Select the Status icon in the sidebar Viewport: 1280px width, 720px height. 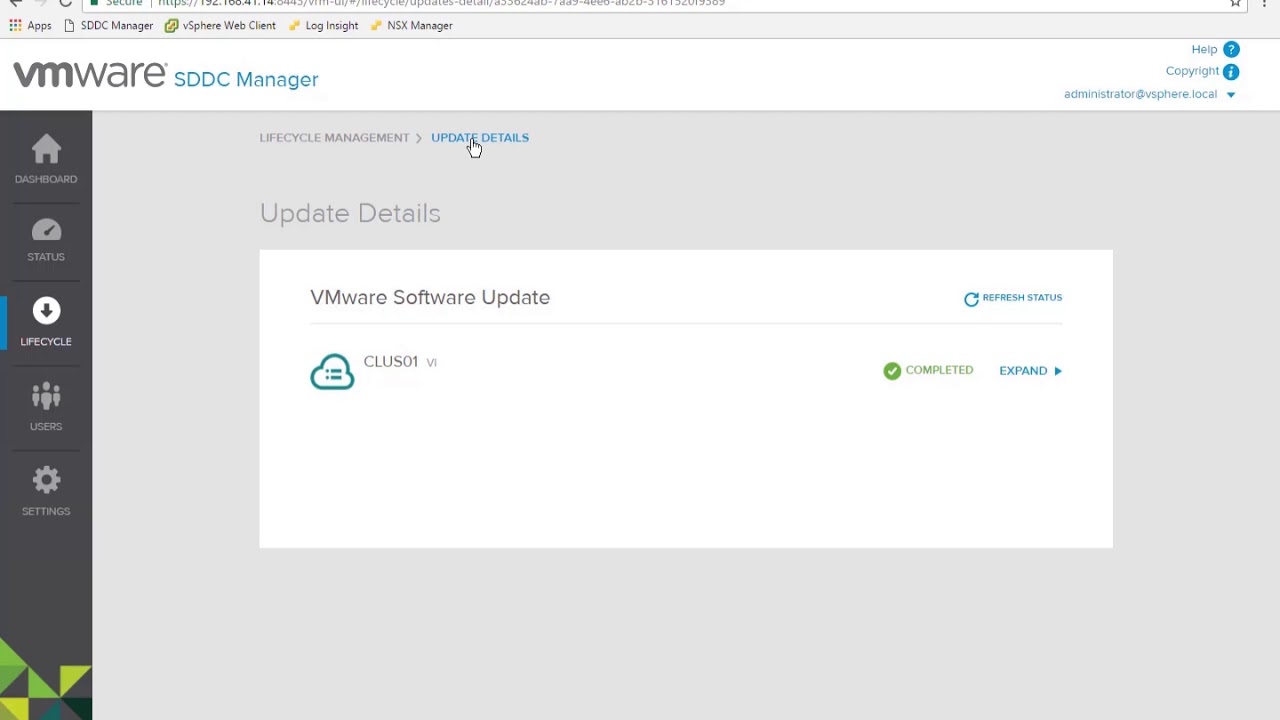46,232
